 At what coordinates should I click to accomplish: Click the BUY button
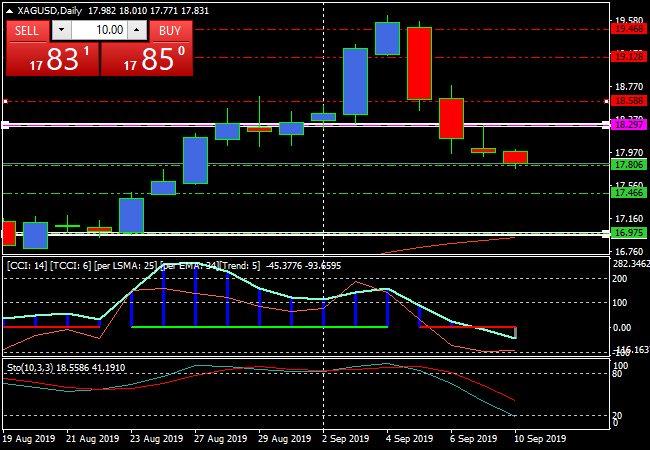pyautogui.click(x=171, y=30)
